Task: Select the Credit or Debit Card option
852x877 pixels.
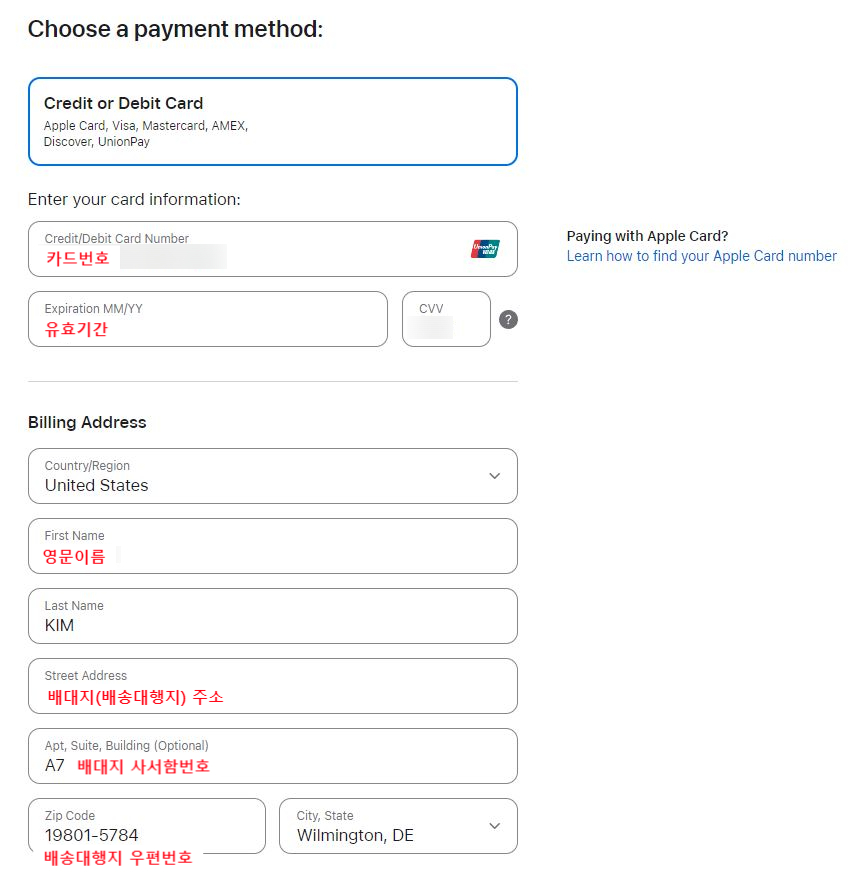Action: [272, 121]
